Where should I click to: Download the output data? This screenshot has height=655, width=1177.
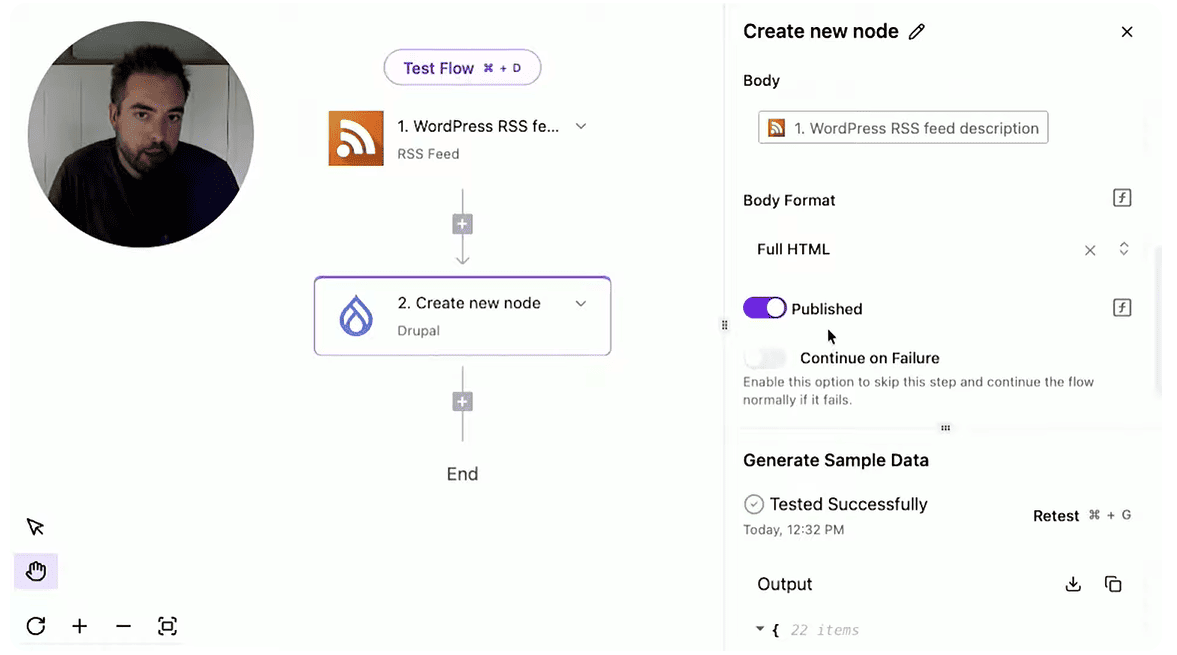1073,583
